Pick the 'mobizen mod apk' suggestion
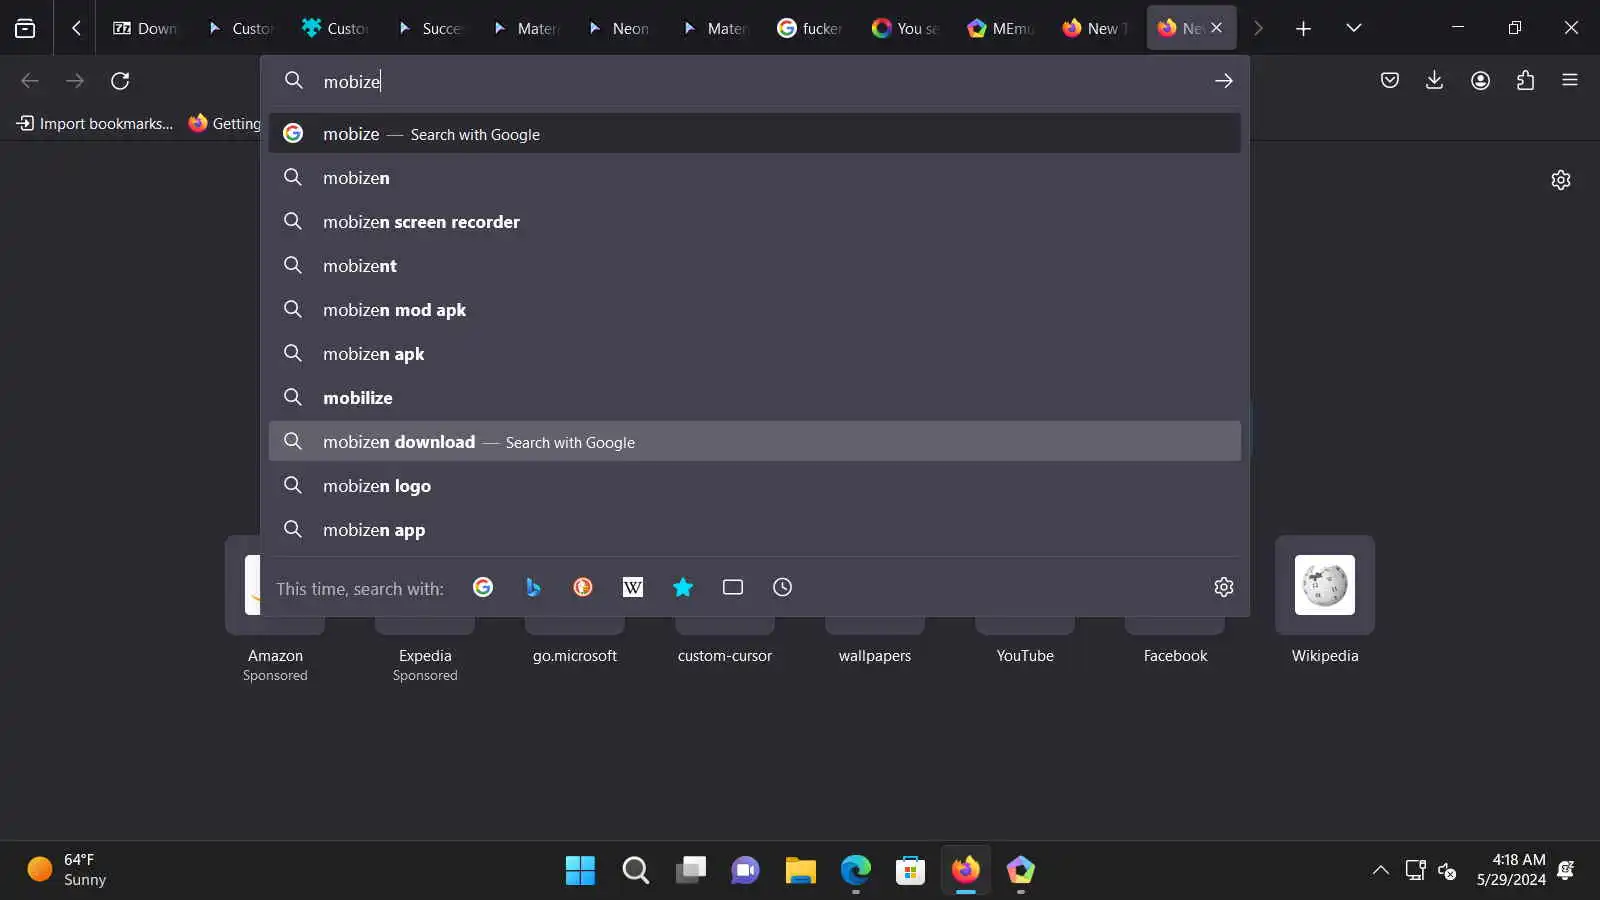Viewport: 1600px width, 900px height. tap(755, 310)
